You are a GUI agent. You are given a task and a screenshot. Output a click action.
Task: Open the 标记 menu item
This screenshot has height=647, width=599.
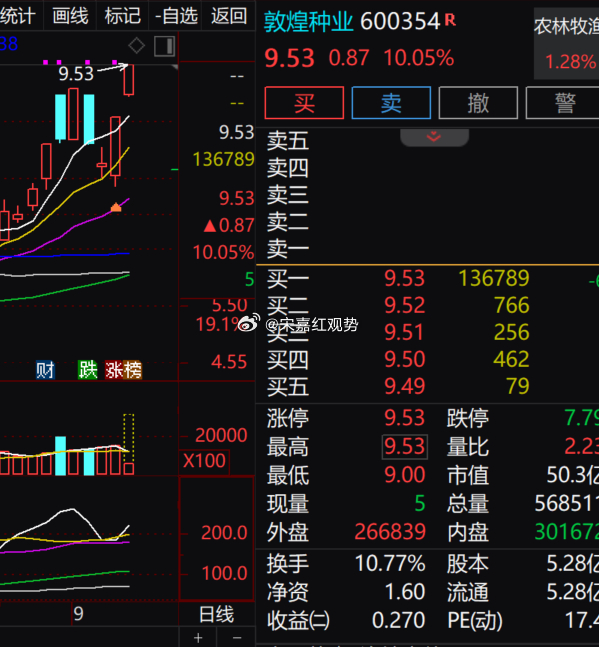(123, 16)
